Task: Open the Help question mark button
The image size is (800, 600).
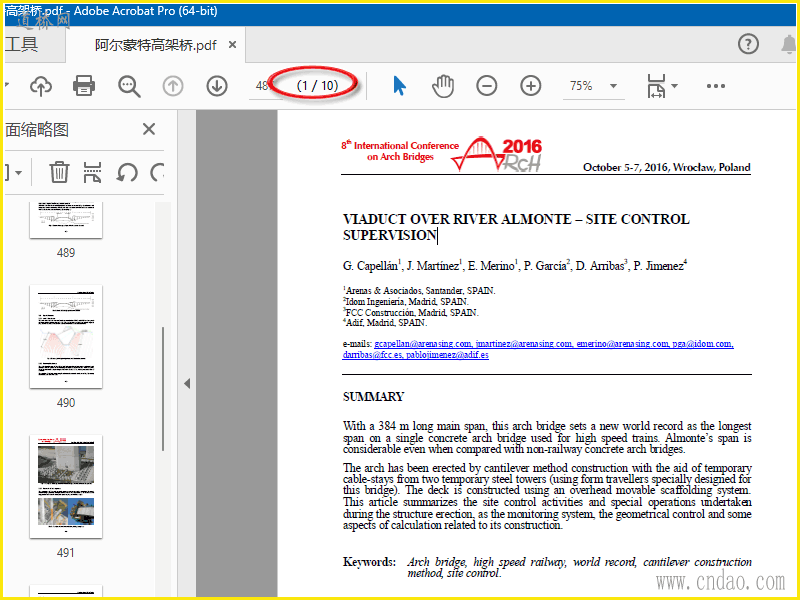Action: [x=748, y=44]
